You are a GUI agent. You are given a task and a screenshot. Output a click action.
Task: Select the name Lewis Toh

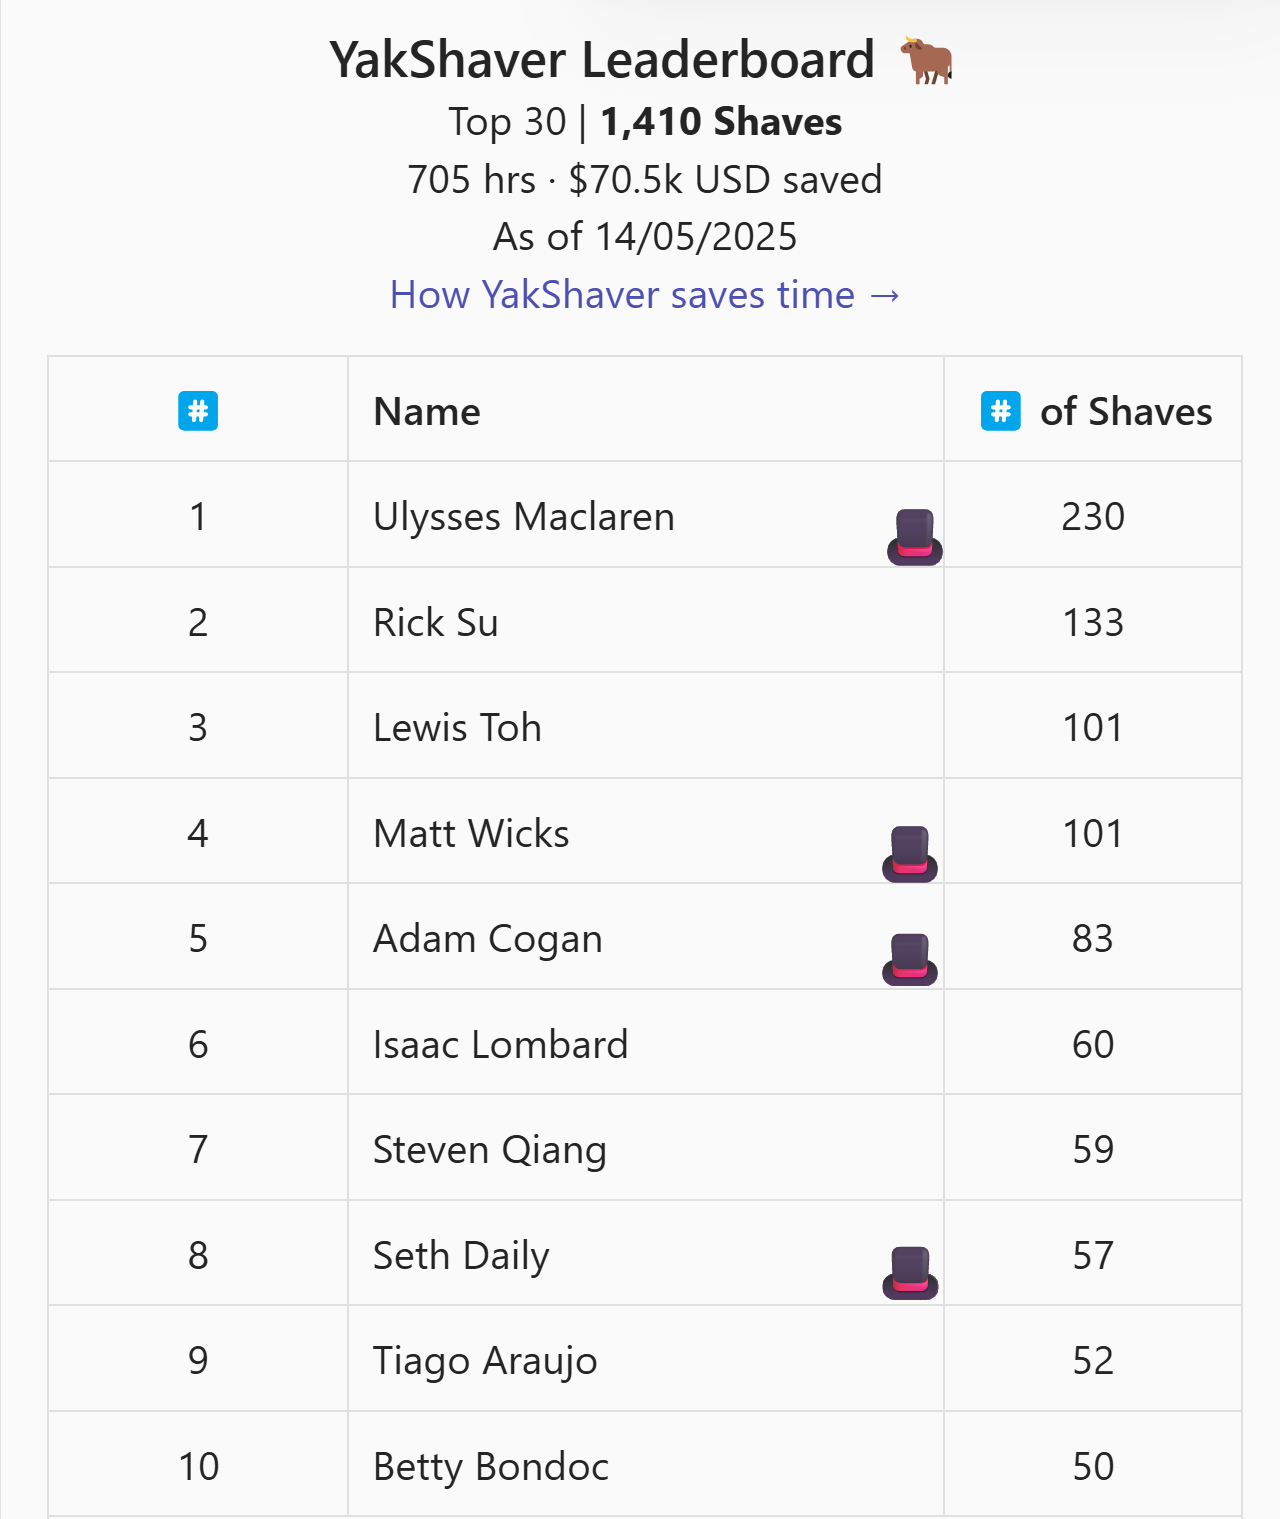click(457, 728)
